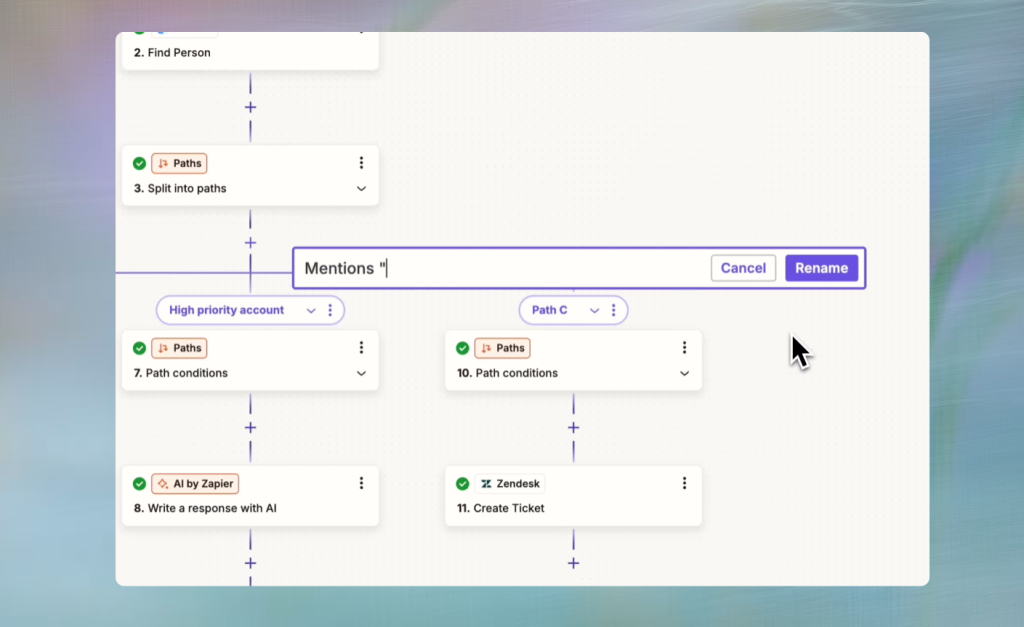Confirm the new name with Rename button

[821, 268]
